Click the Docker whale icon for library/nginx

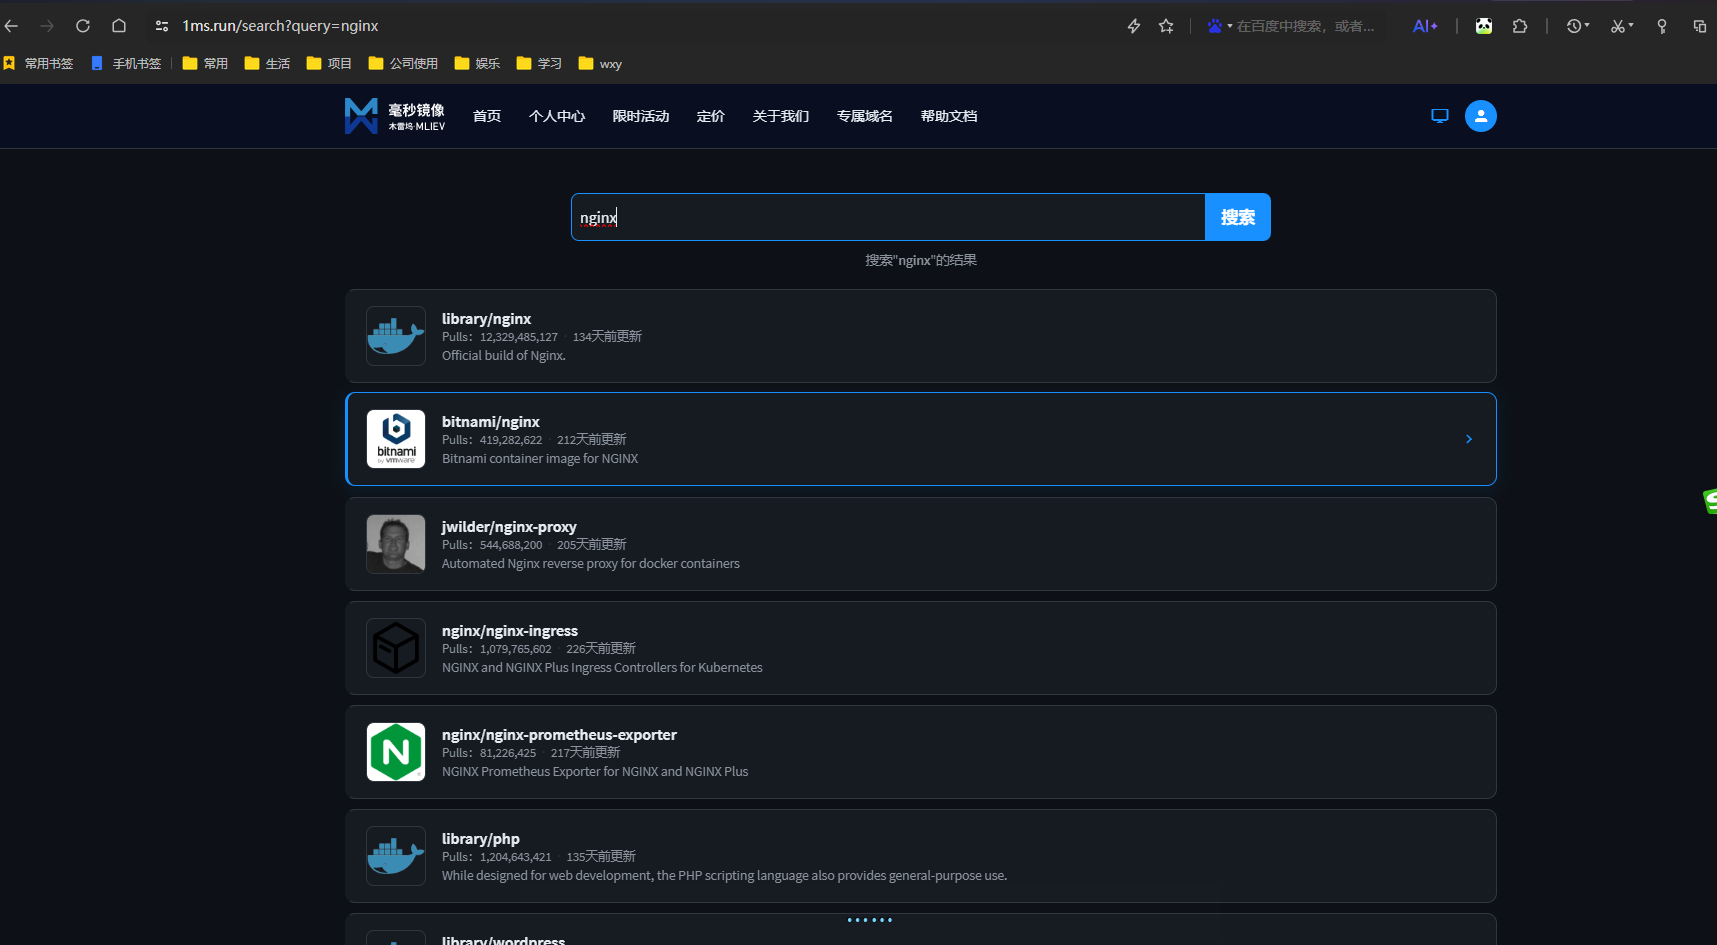point(396,336)
